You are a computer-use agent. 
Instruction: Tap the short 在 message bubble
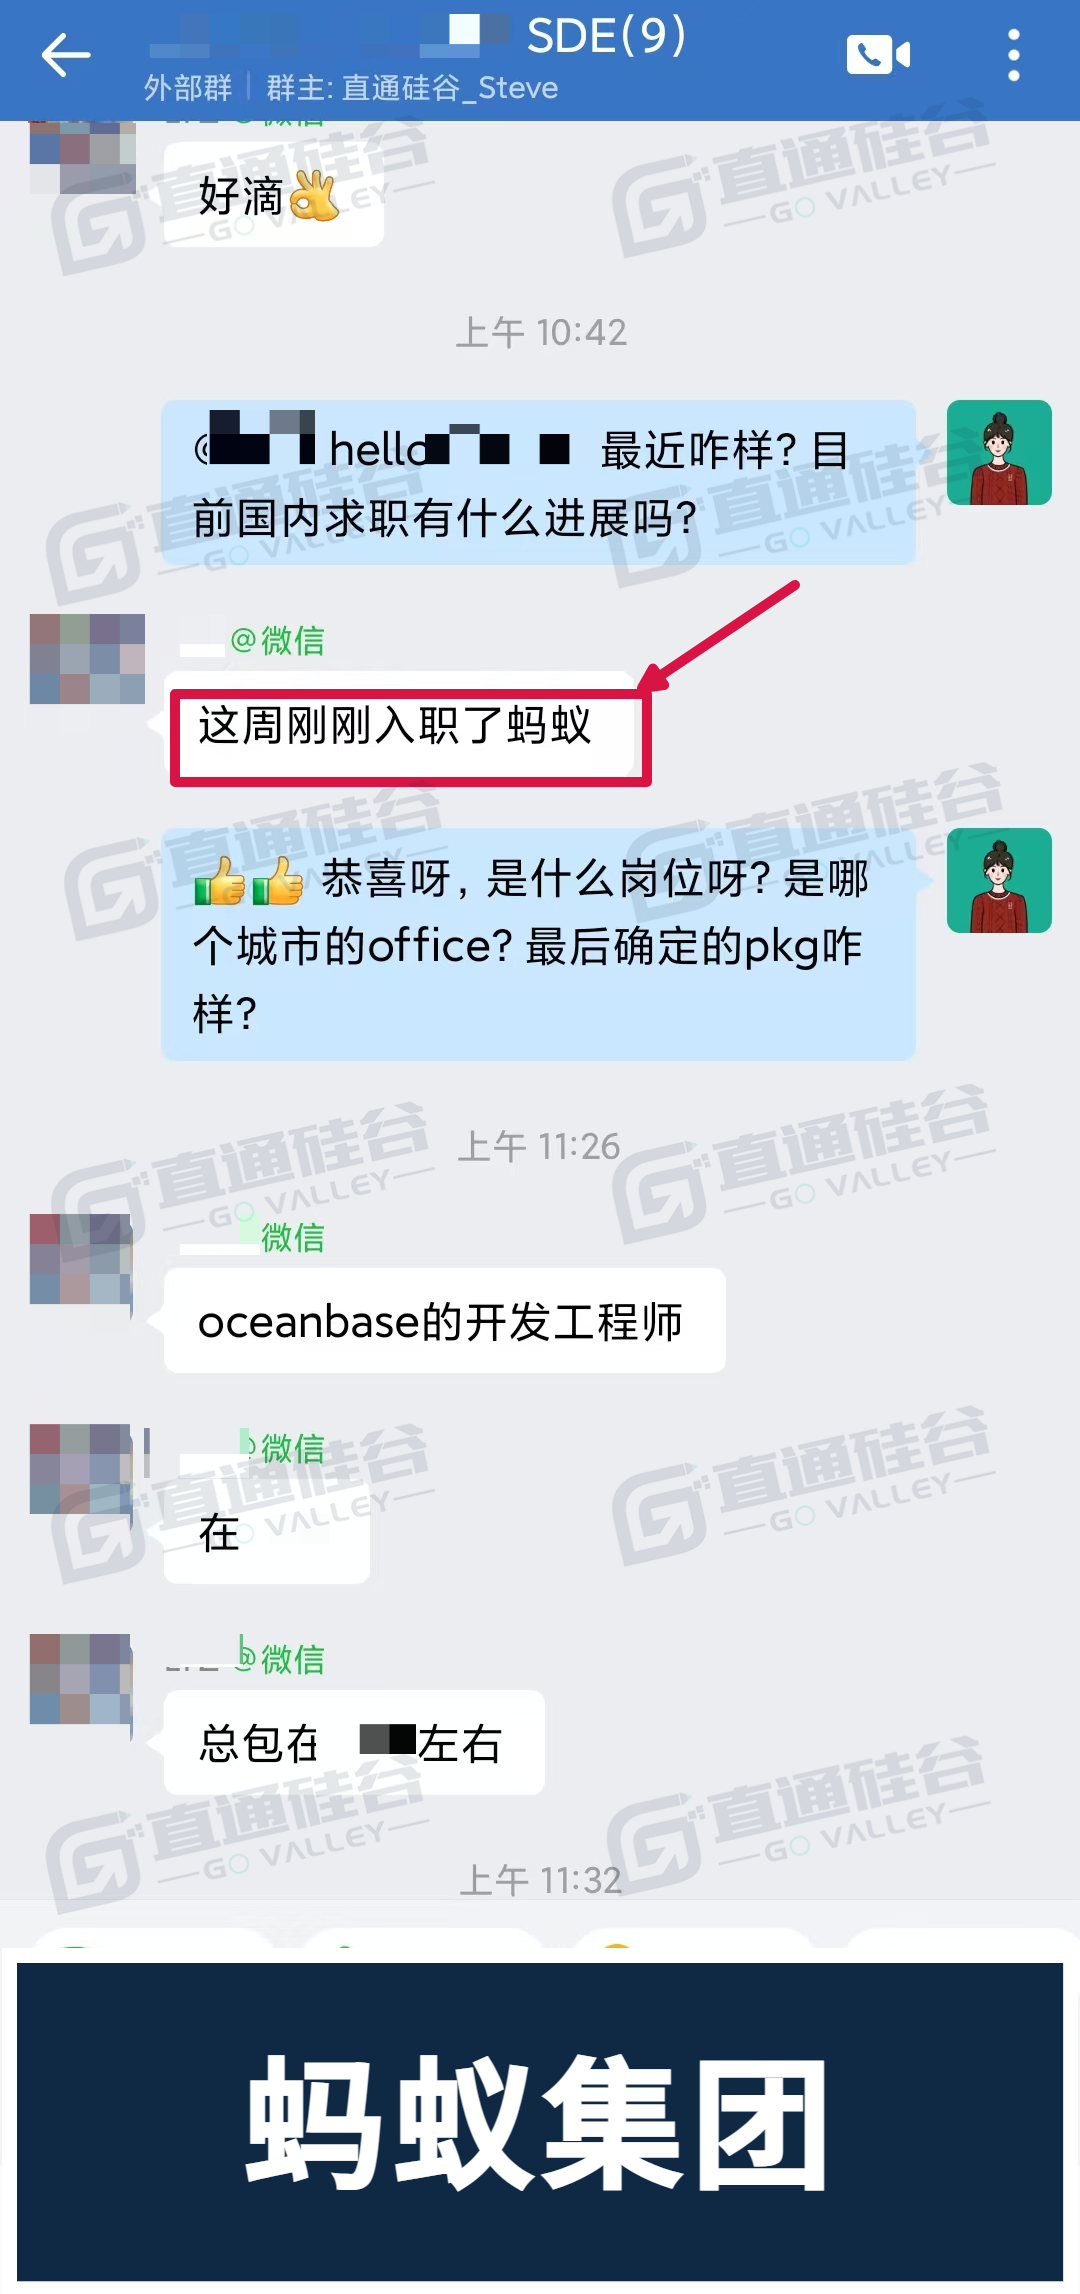tap(267, 1532)
